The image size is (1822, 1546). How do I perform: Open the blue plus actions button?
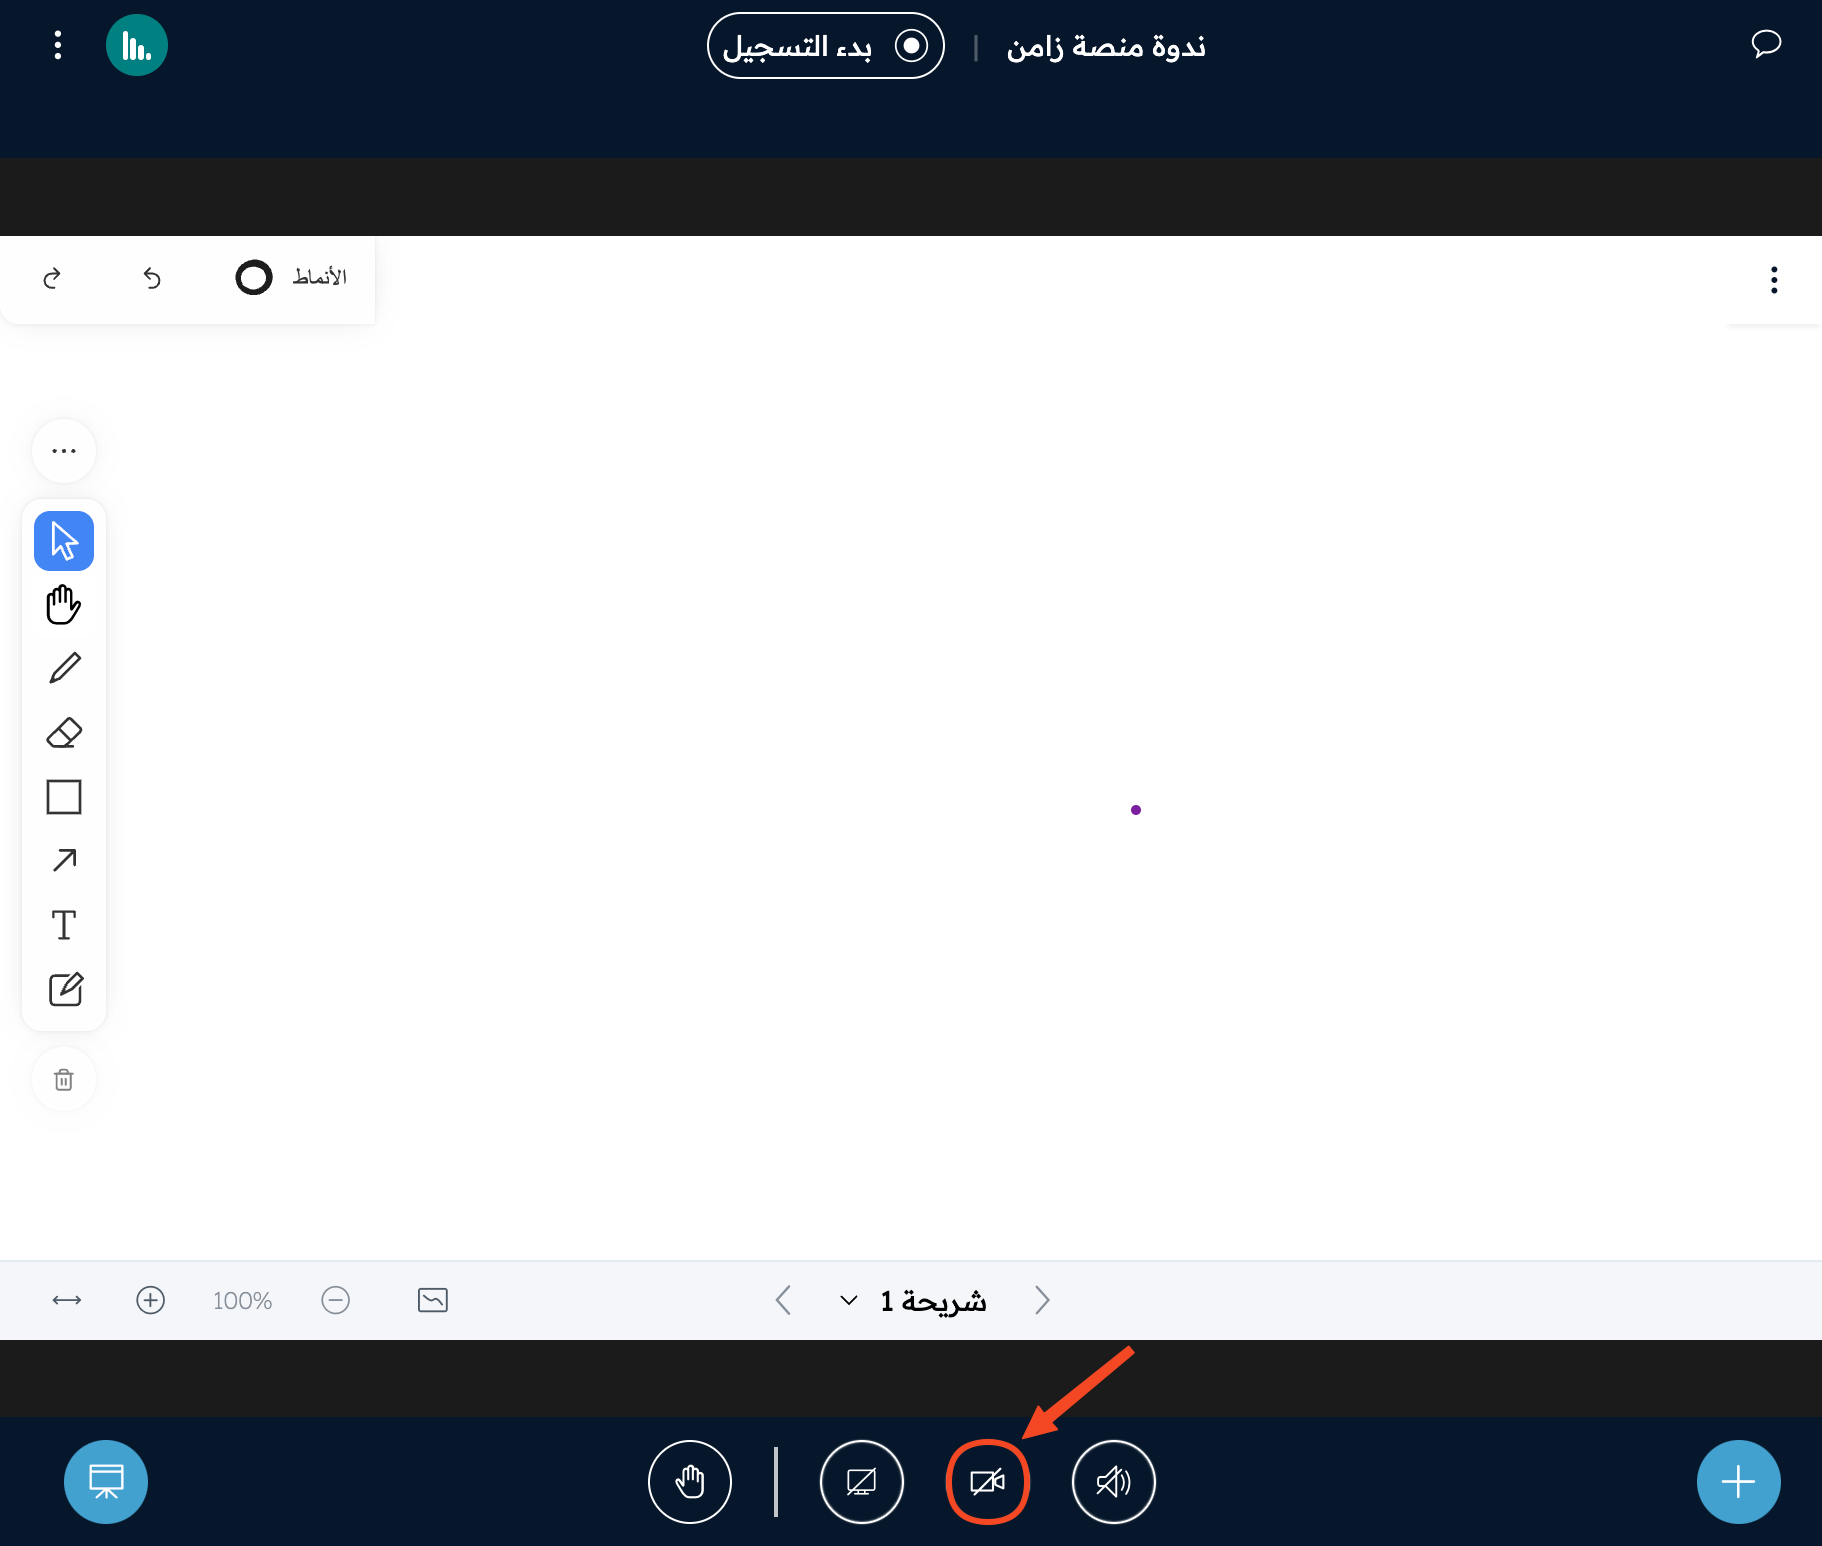tap(1739, 1482)
